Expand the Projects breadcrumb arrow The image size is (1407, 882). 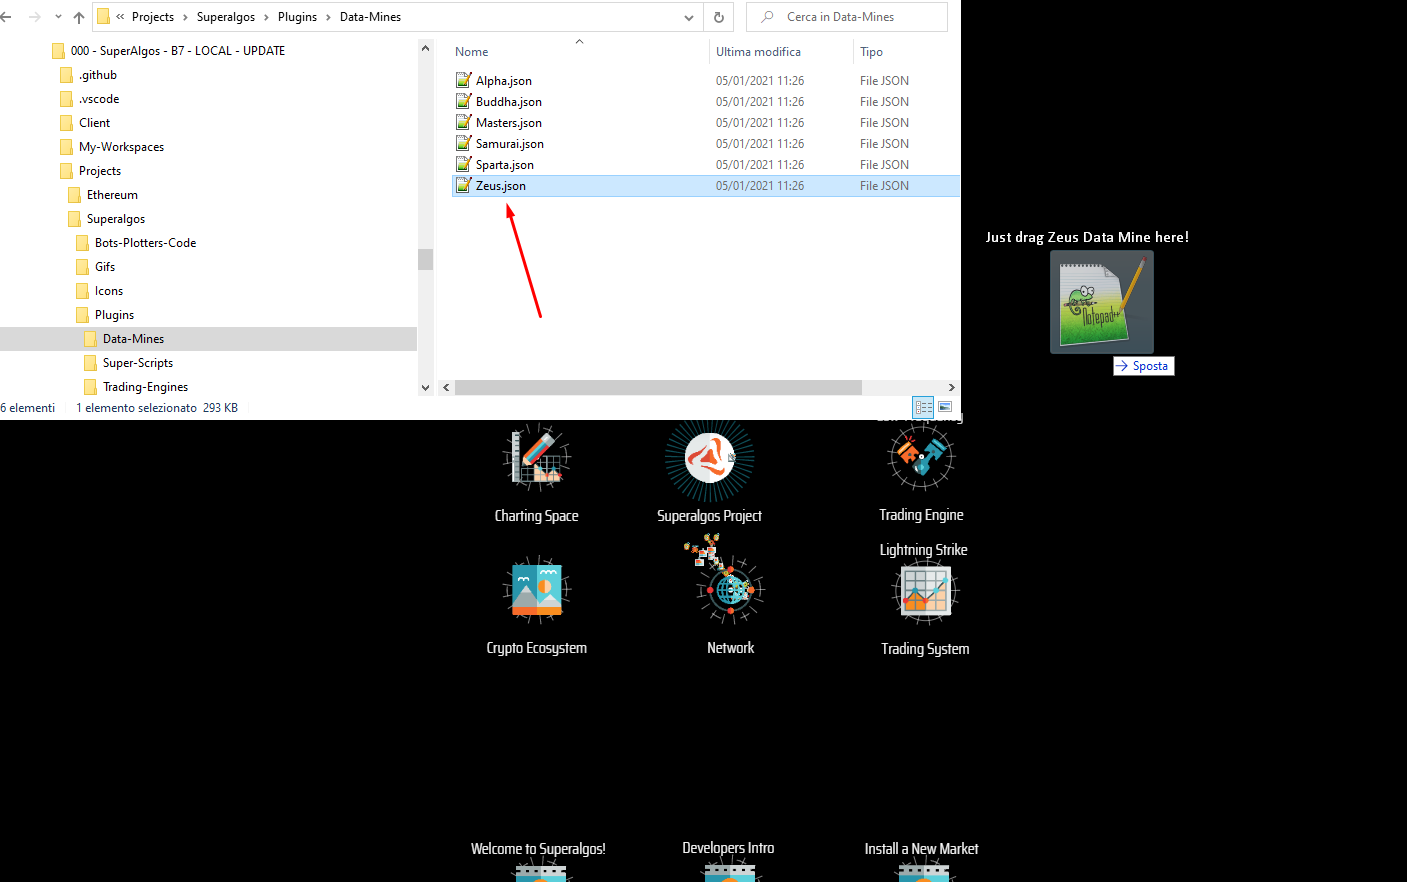pos(185,17)
